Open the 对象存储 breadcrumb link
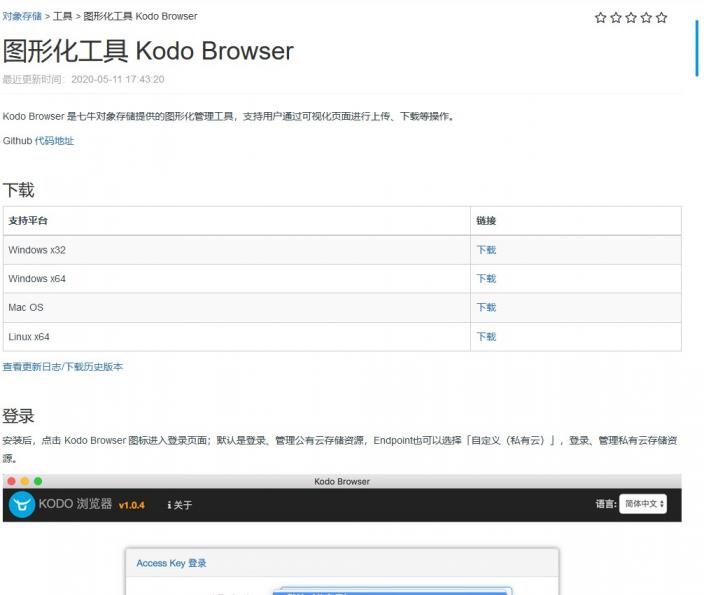 click(22, 16)
